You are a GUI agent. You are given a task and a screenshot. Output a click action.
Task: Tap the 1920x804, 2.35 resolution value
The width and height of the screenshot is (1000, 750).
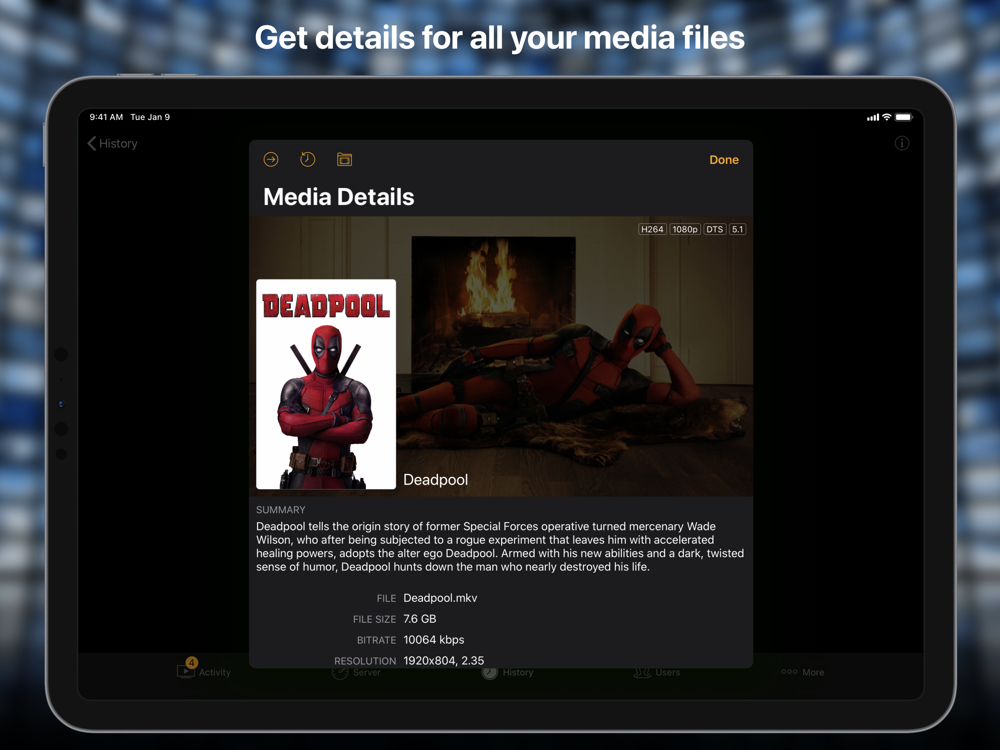pos(444,661)
